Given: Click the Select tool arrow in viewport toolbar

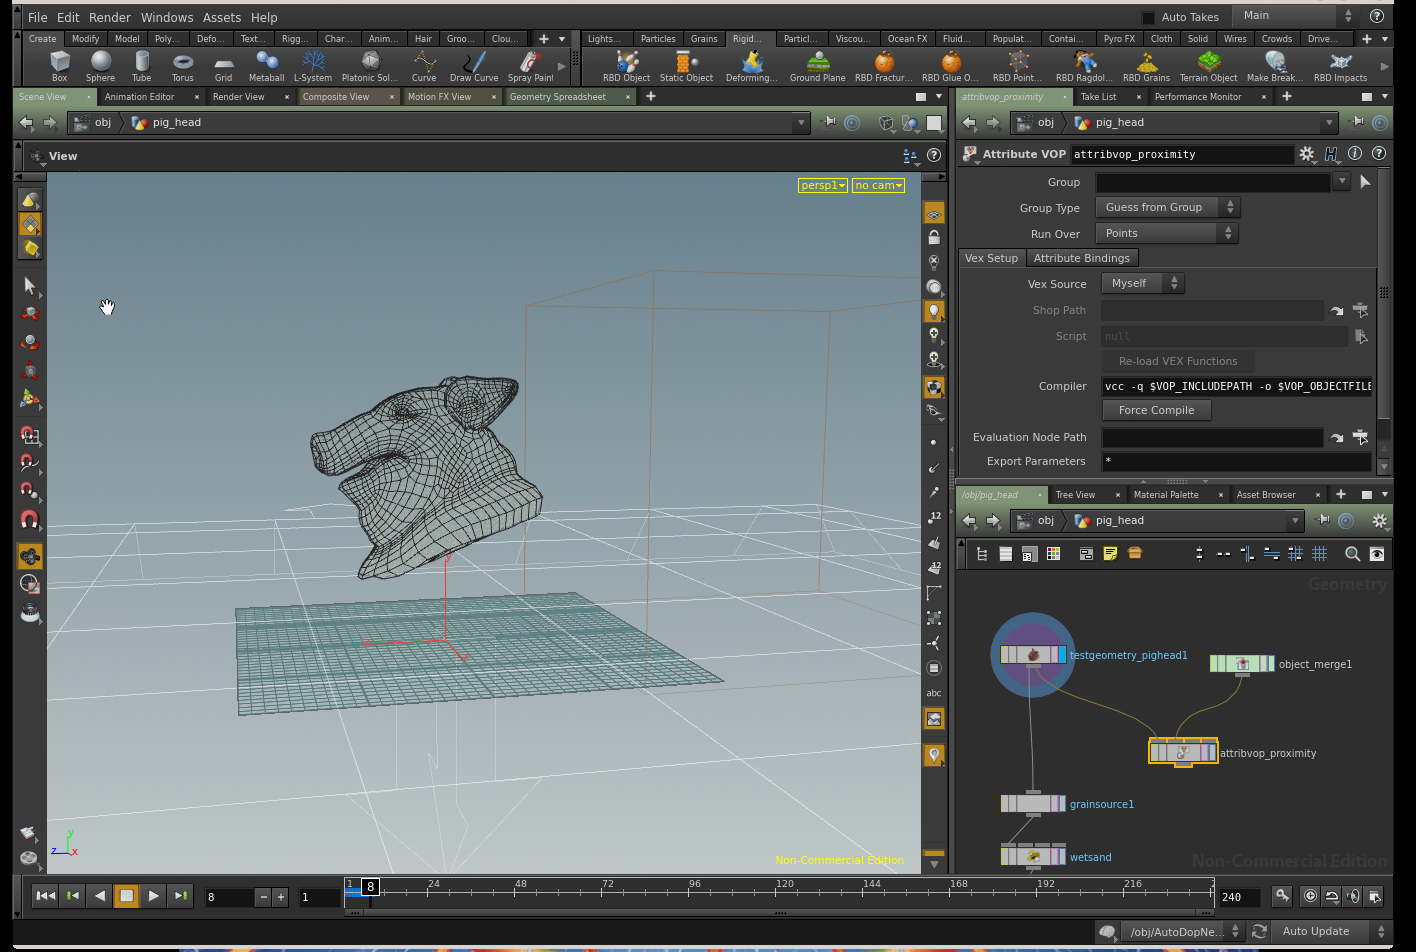Looking at the screenshot, I should [x=30, y=286].
